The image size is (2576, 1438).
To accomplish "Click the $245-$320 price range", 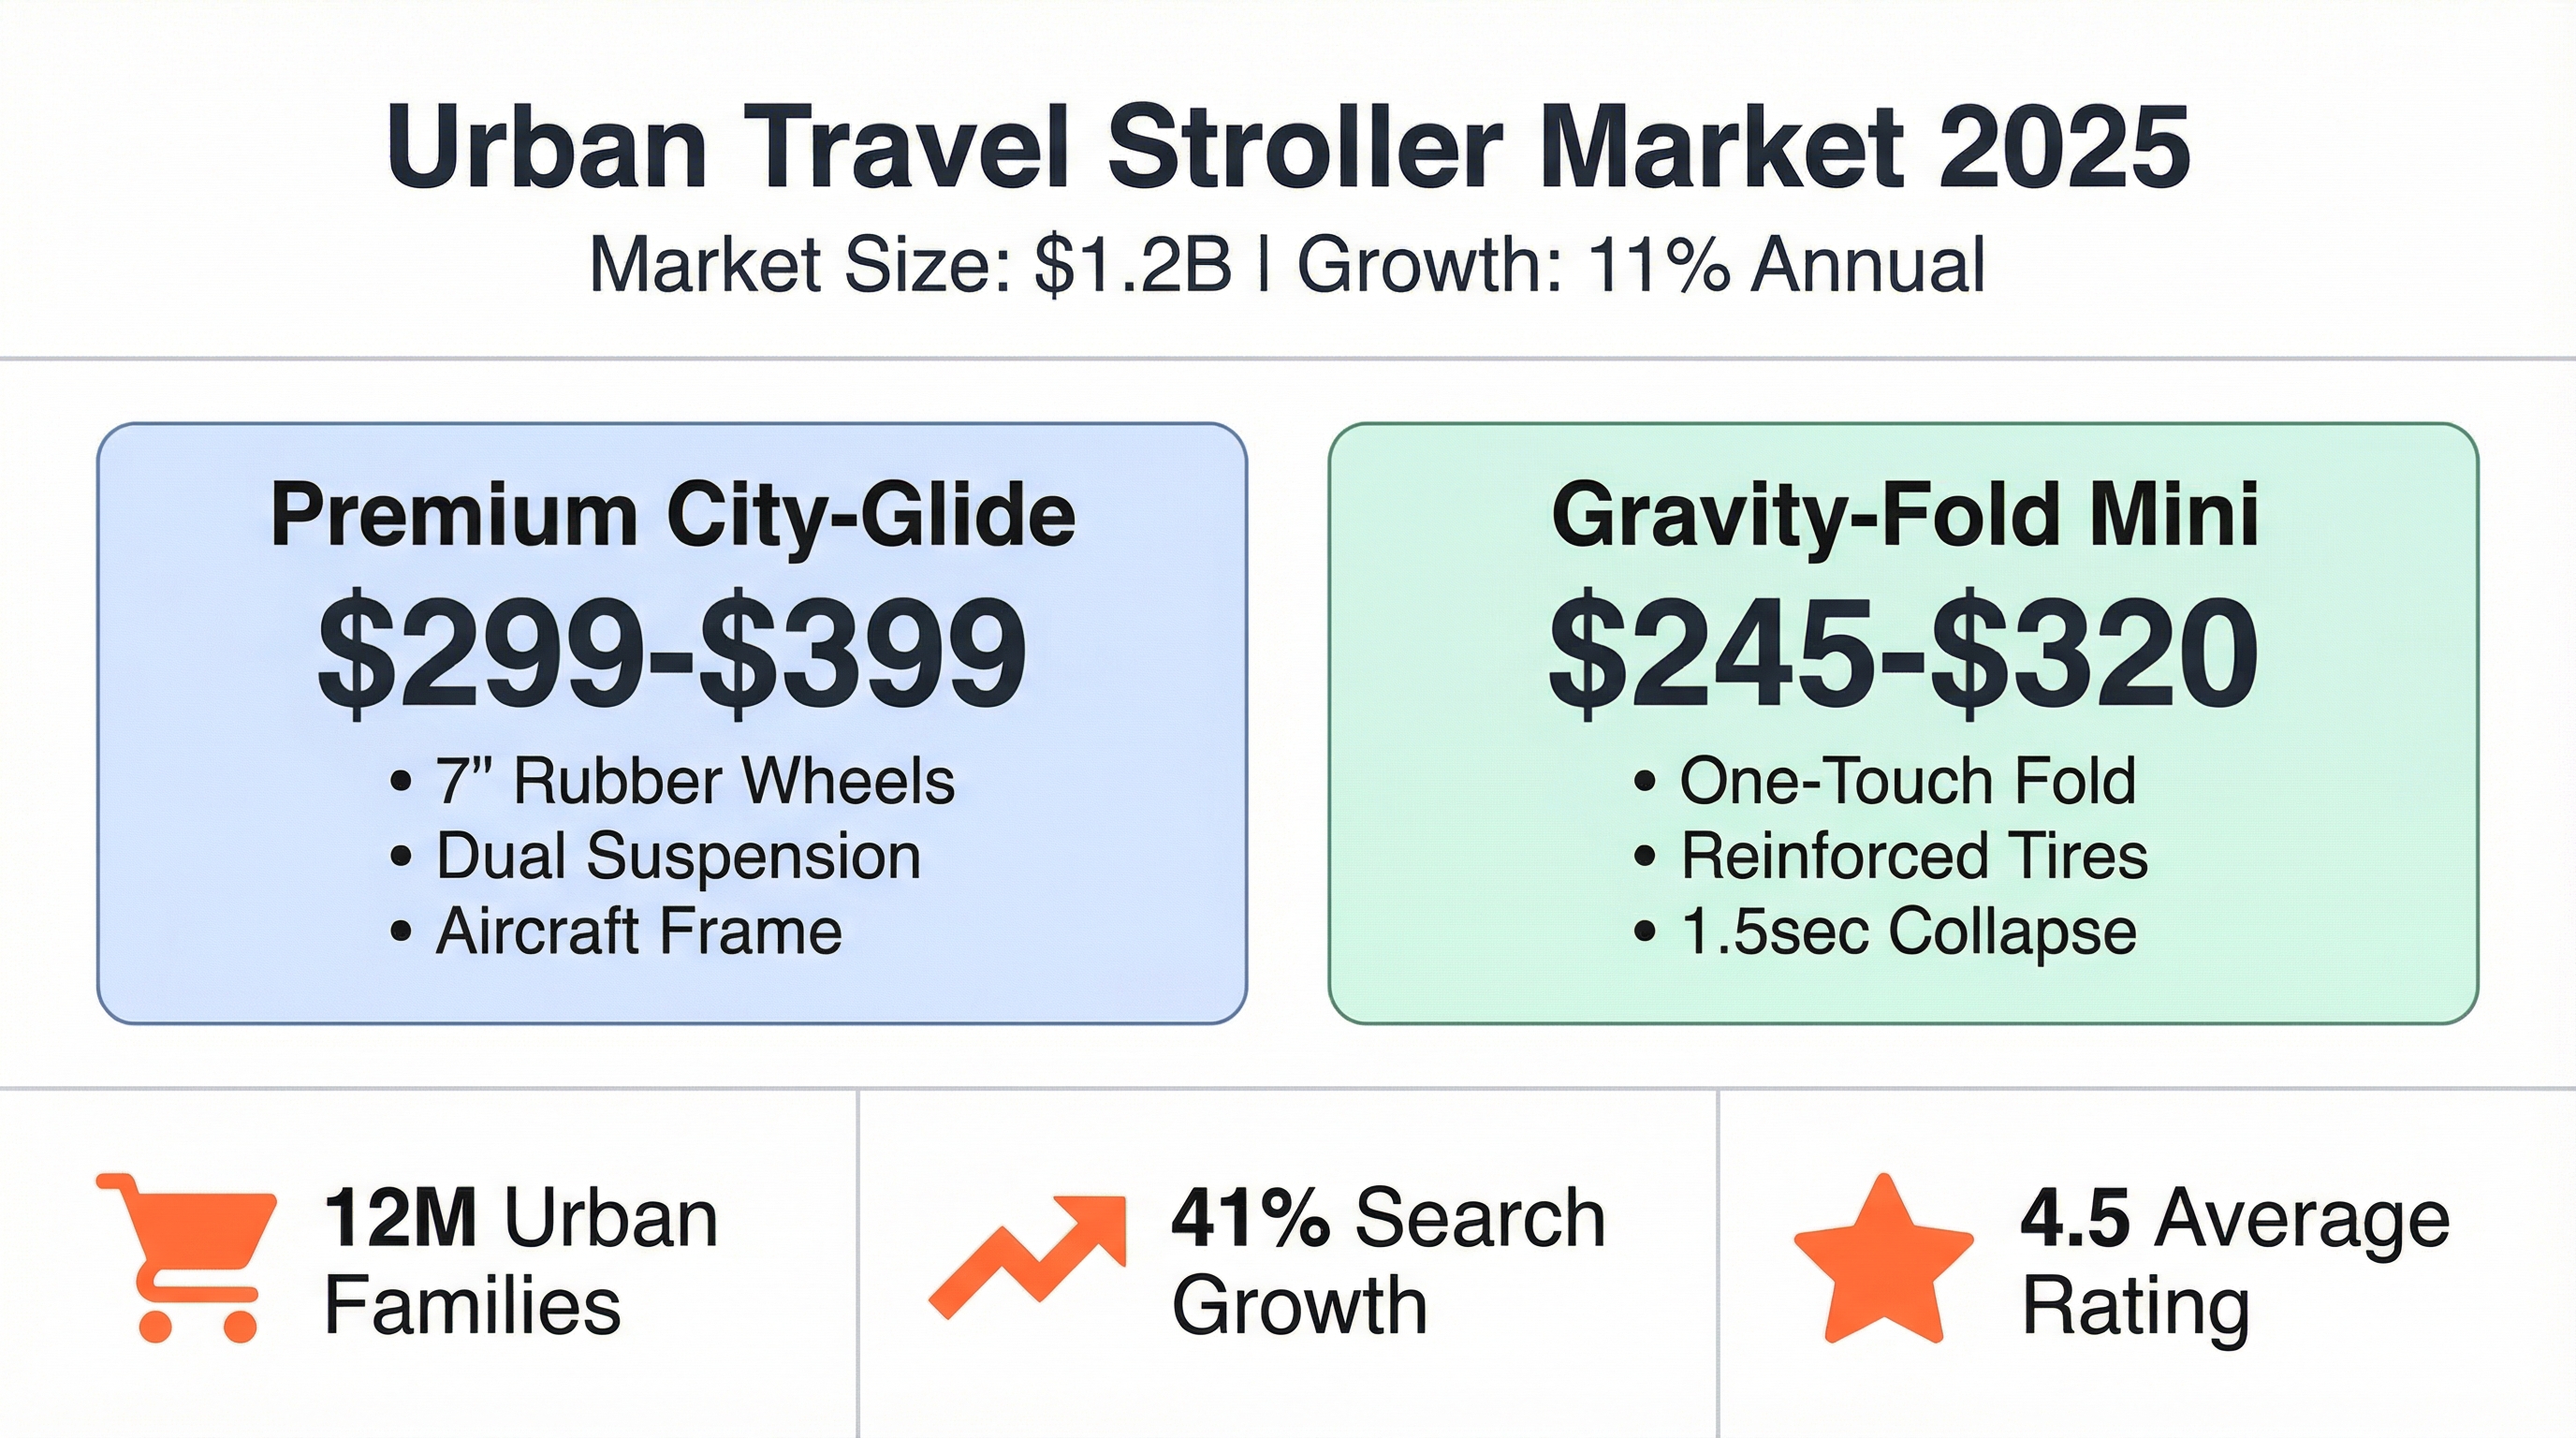I will pos(1904,655).
